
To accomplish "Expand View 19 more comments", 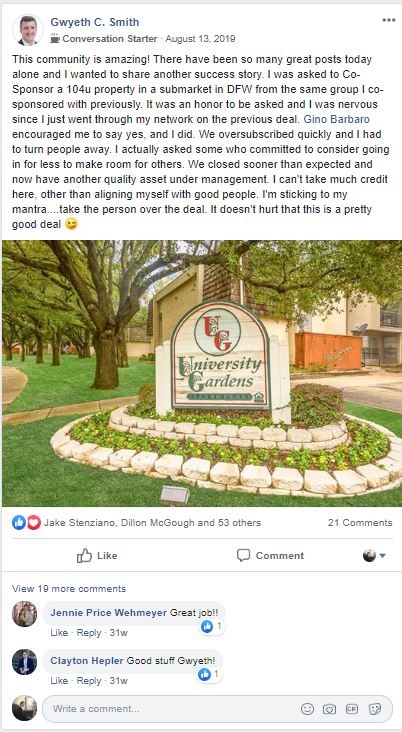I will pos(69,588).
